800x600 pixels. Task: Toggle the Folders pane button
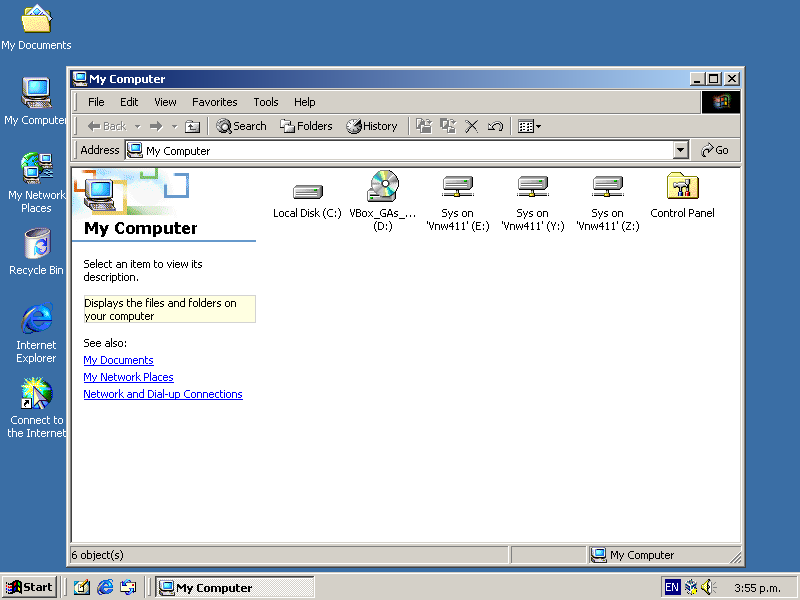[x=306, y=126]
